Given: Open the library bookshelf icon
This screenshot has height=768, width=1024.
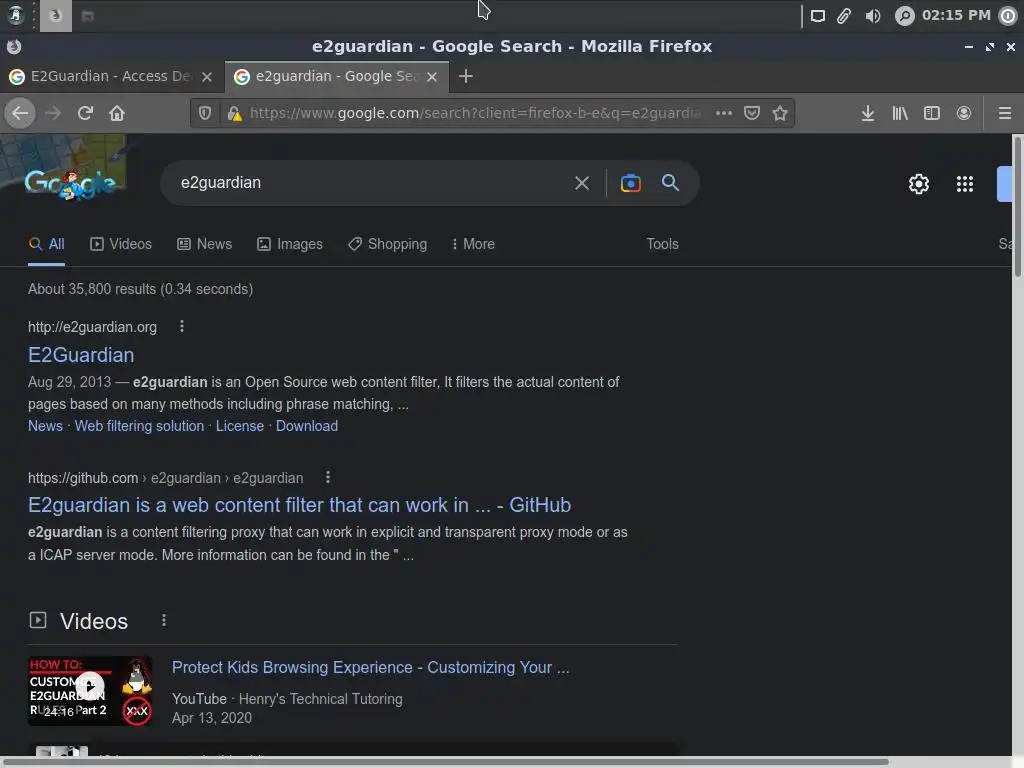Looking at the screenshot, I should pos(900,113).
